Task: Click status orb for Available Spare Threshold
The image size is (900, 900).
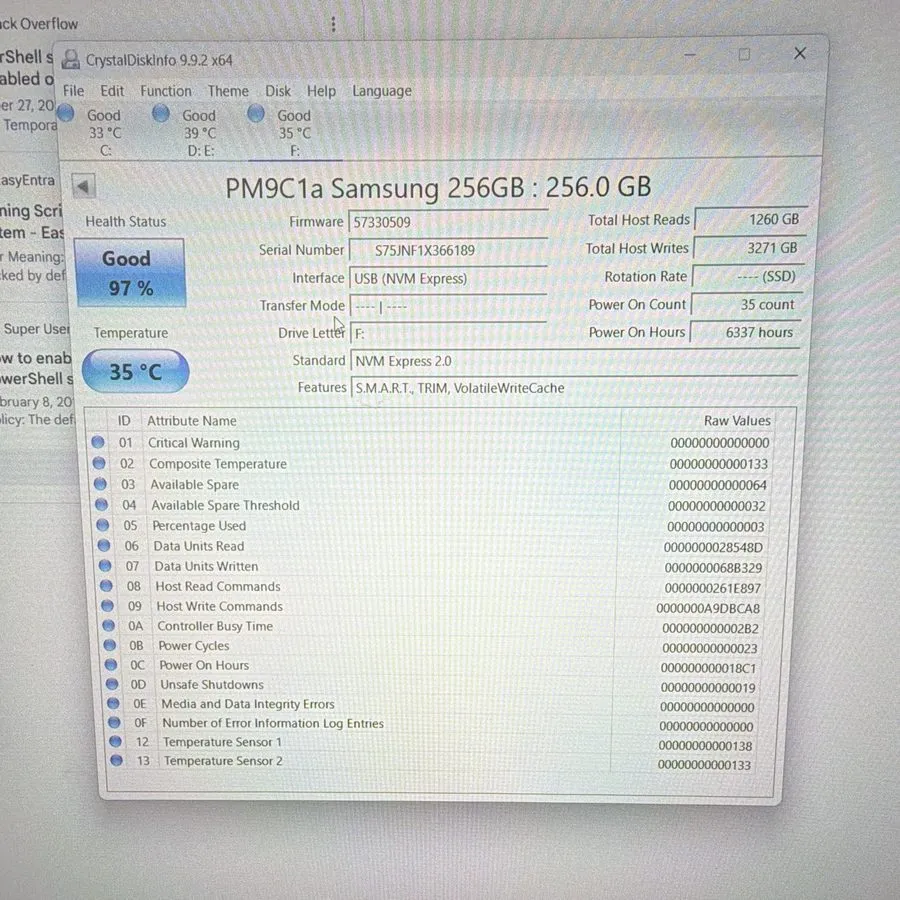Action: pos(102,505)
